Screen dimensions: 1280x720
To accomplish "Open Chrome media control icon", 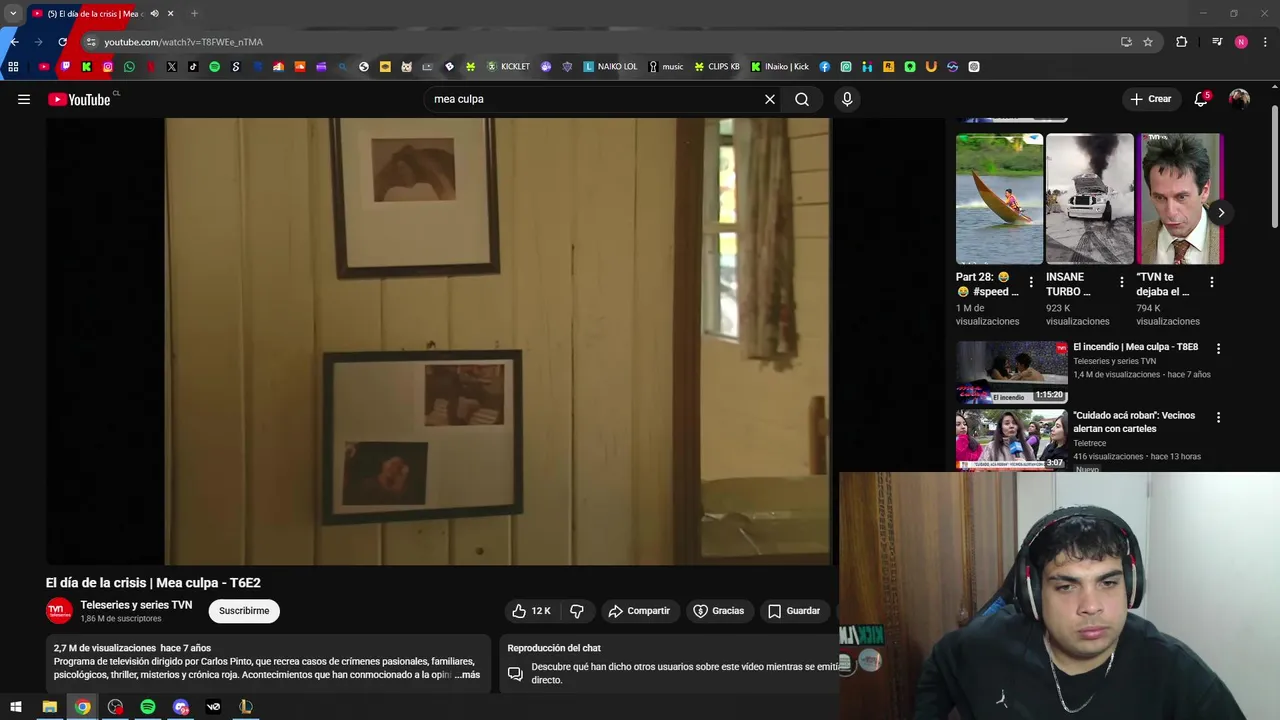I will pyautogui.click(x=1217, y=42).
